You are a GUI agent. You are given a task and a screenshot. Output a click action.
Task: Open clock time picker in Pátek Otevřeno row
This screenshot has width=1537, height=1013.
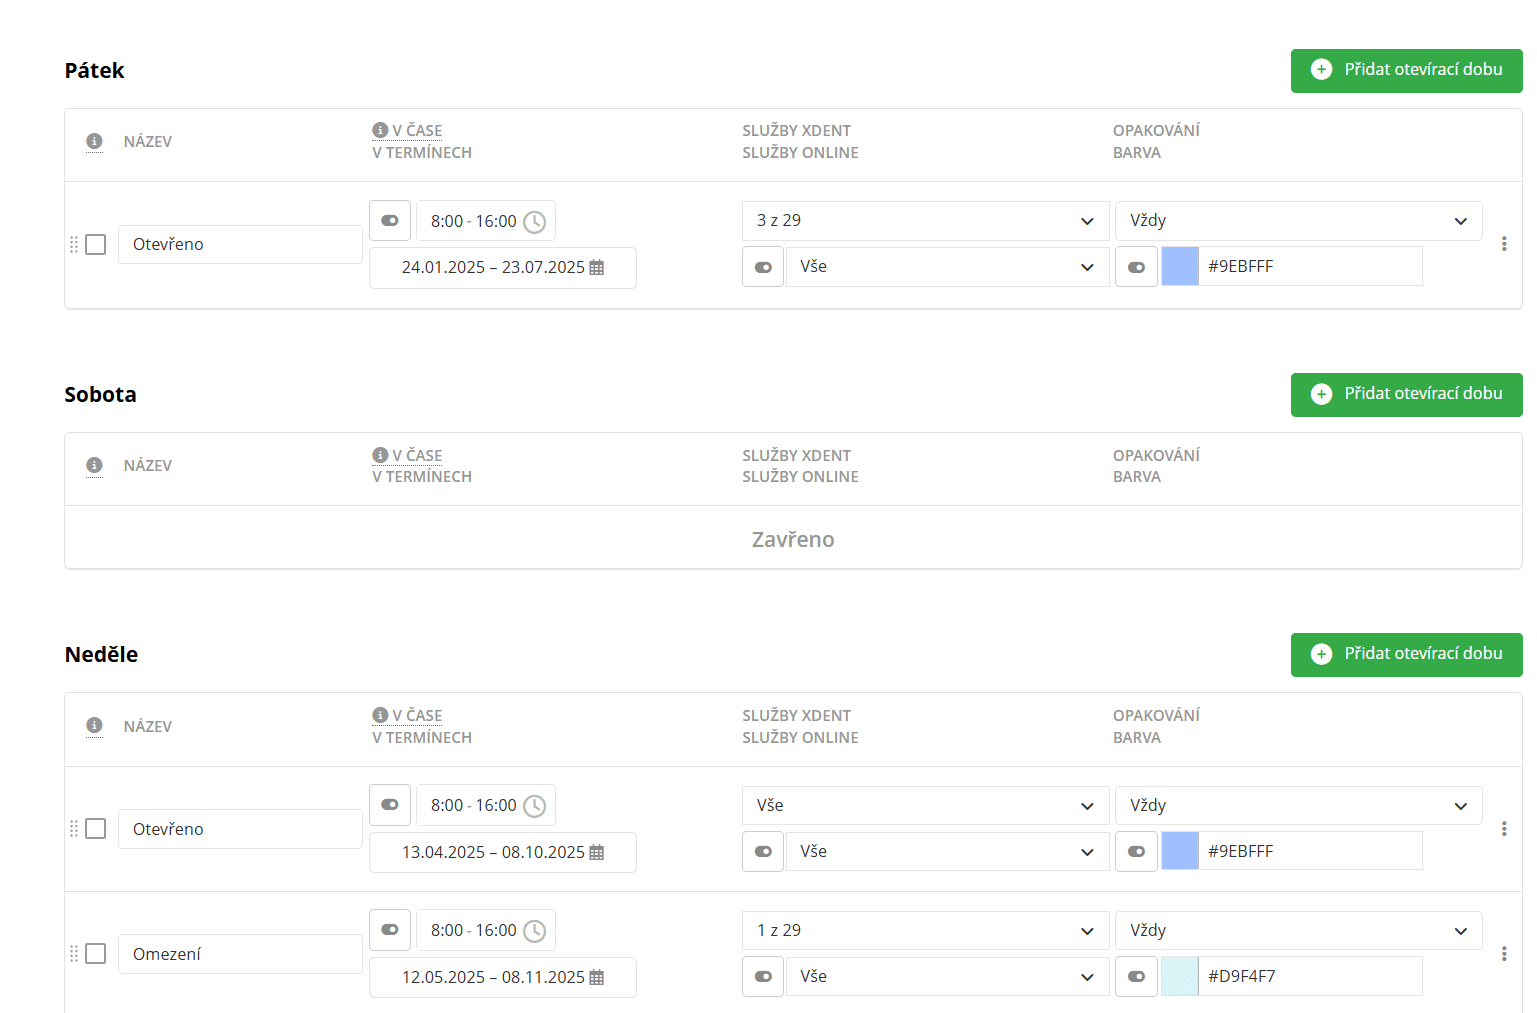535,221
